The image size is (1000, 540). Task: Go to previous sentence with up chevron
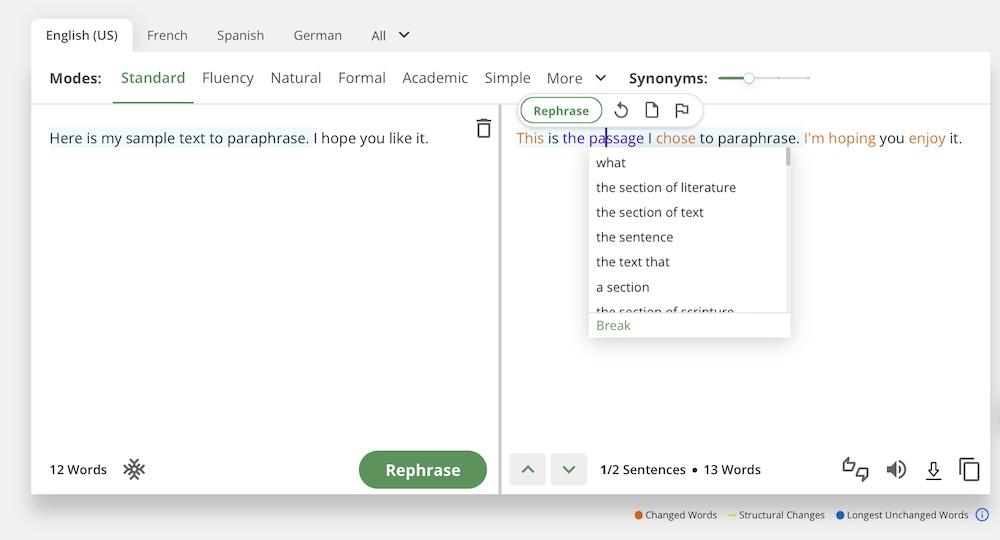527,469
